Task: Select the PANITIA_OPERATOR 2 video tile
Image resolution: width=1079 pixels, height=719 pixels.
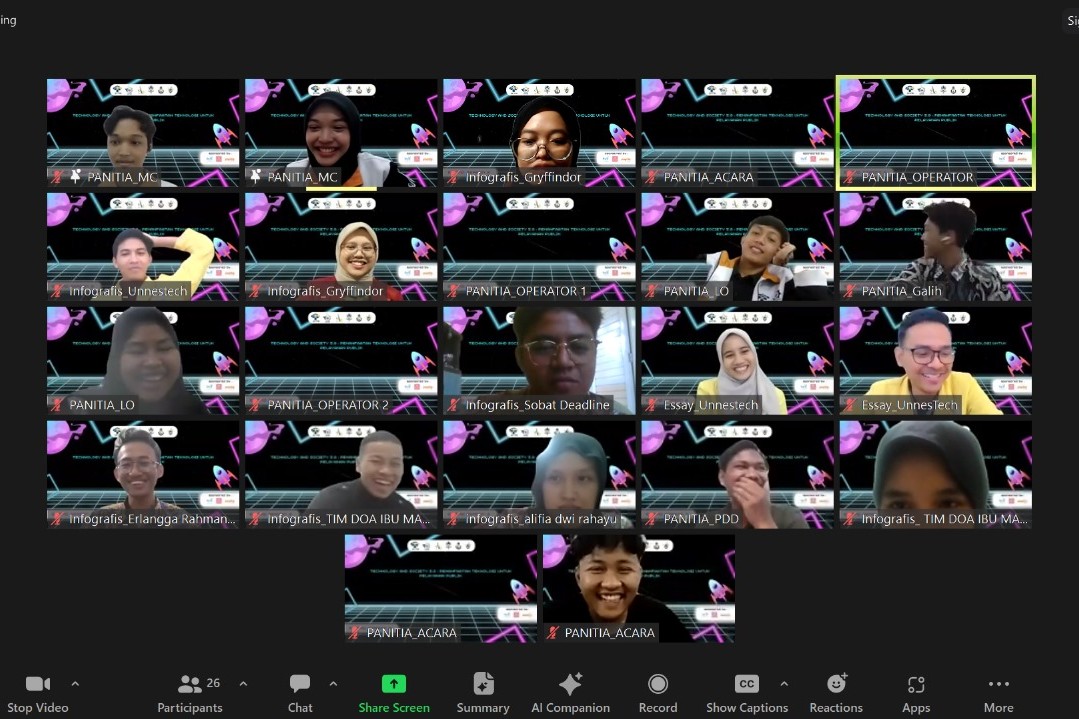Action: [341, 360]
